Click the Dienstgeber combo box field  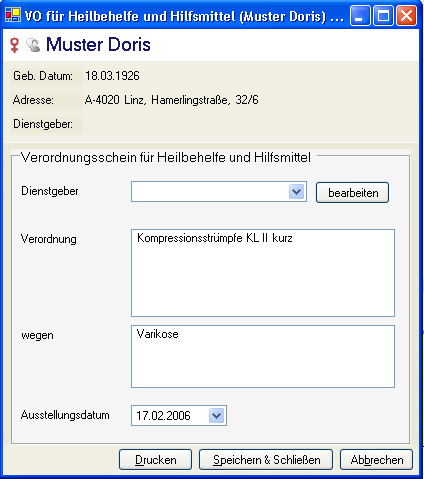coord(219,192)
